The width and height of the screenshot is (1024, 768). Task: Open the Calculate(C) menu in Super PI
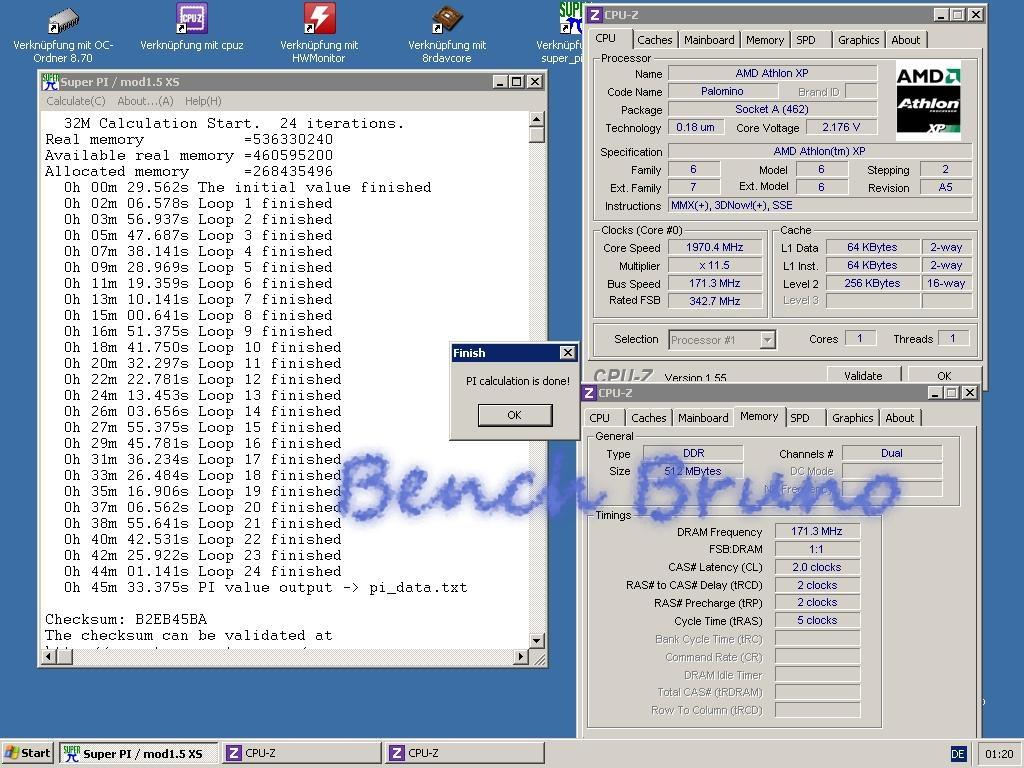76,101
